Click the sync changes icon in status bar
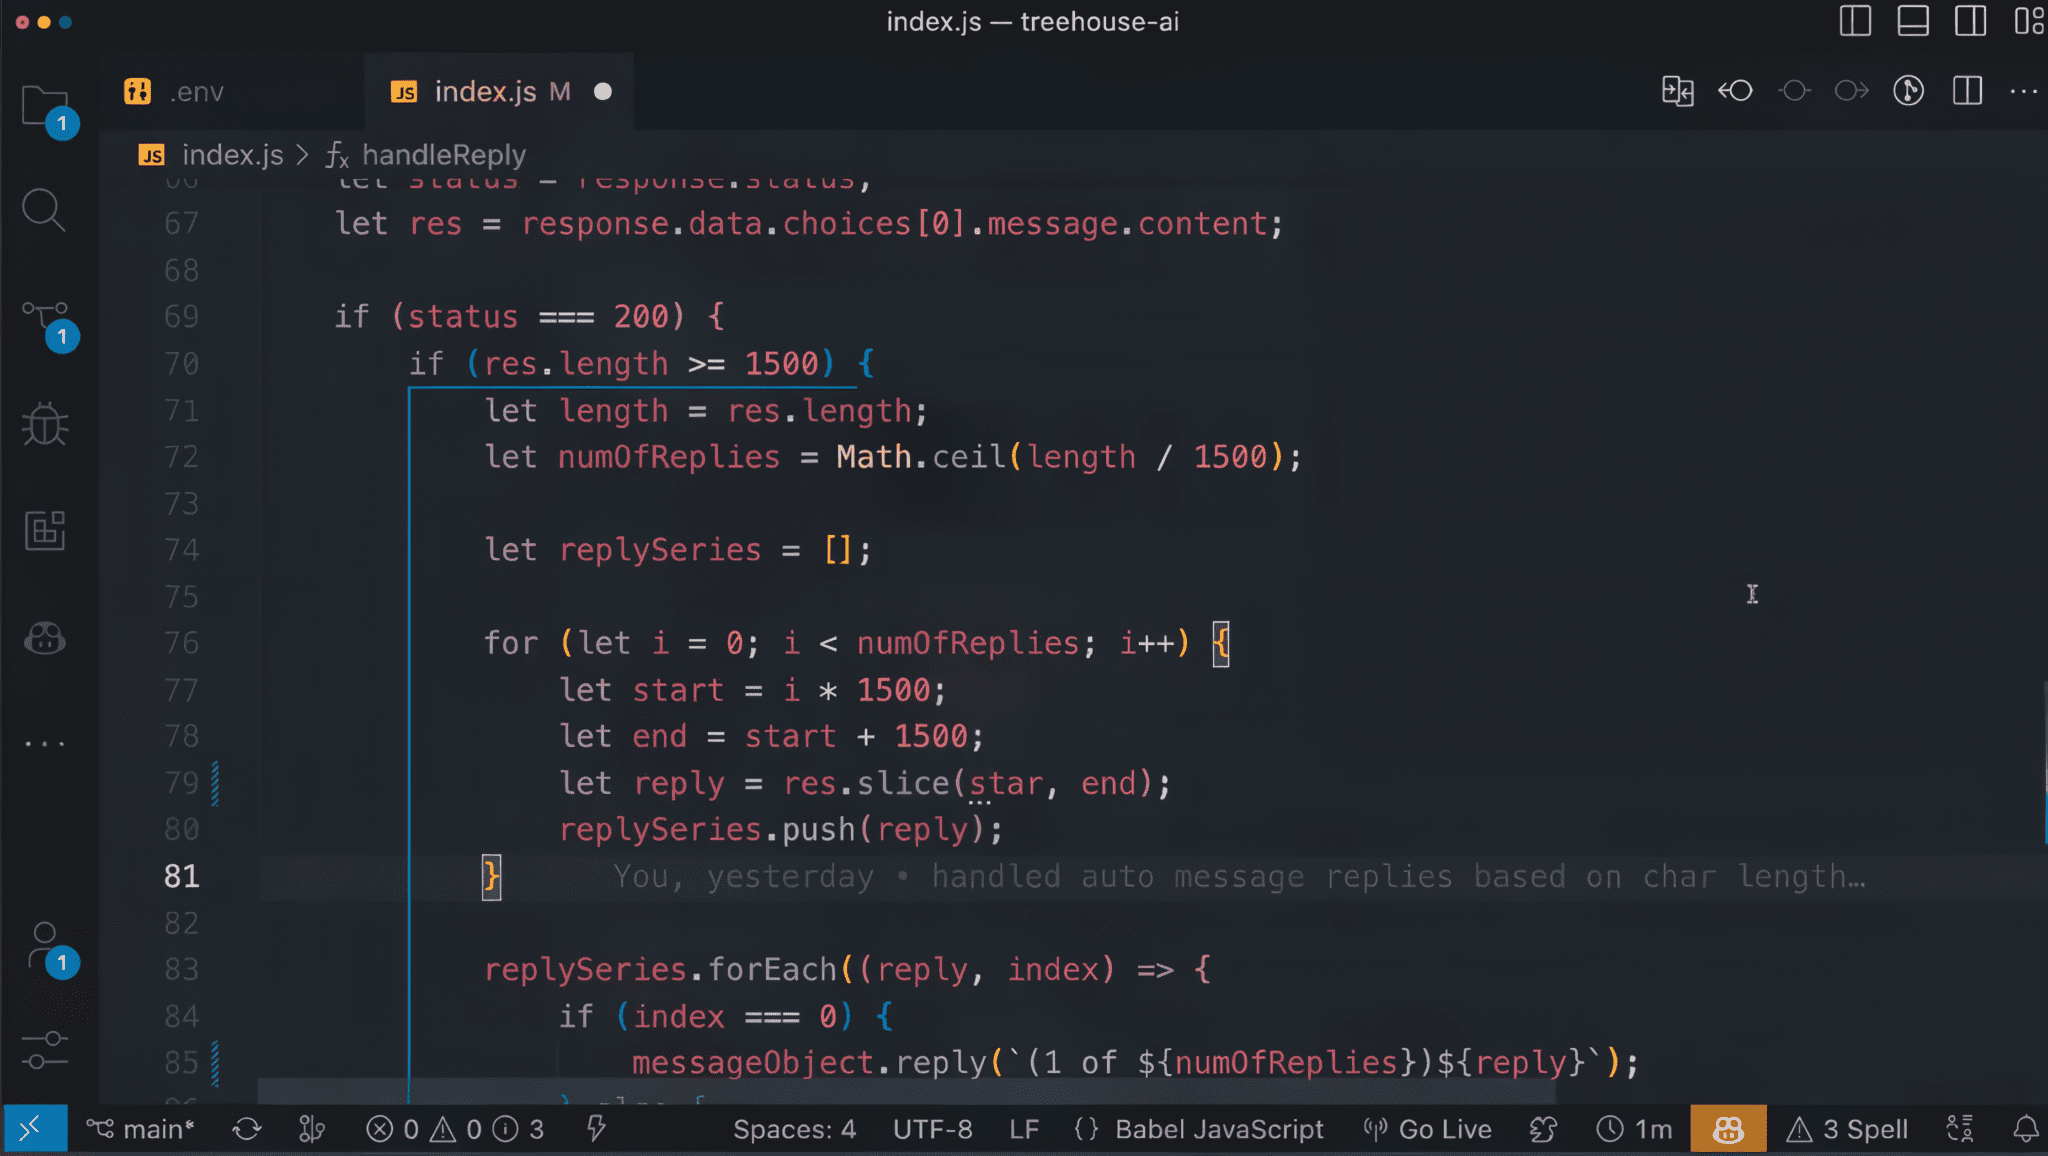 coord(247,1128)
